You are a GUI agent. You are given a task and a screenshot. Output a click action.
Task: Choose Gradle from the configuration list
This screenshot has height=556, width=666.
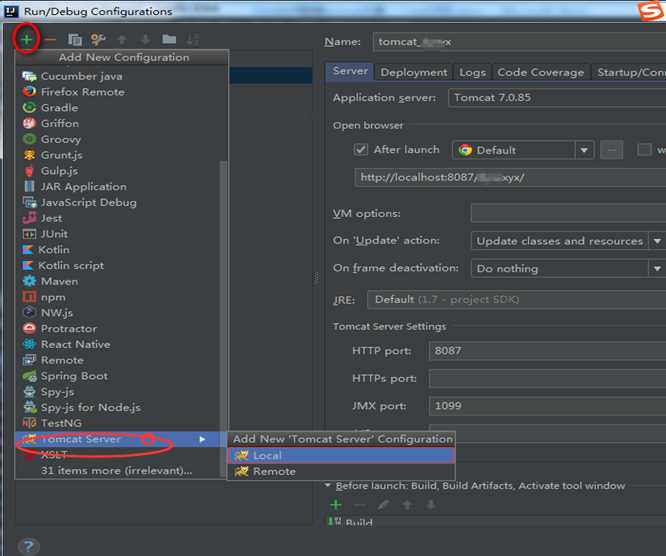121,107
